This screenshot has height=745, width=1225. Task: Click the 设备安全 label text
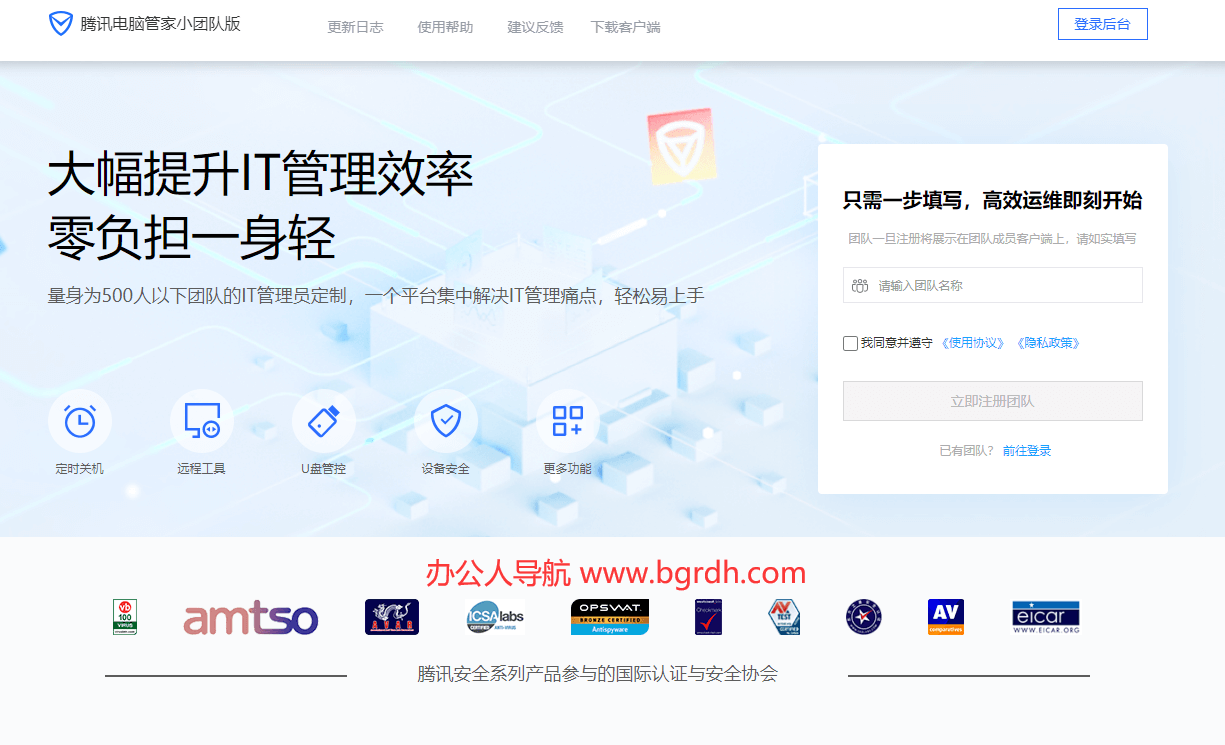click(x=446, y=469)
